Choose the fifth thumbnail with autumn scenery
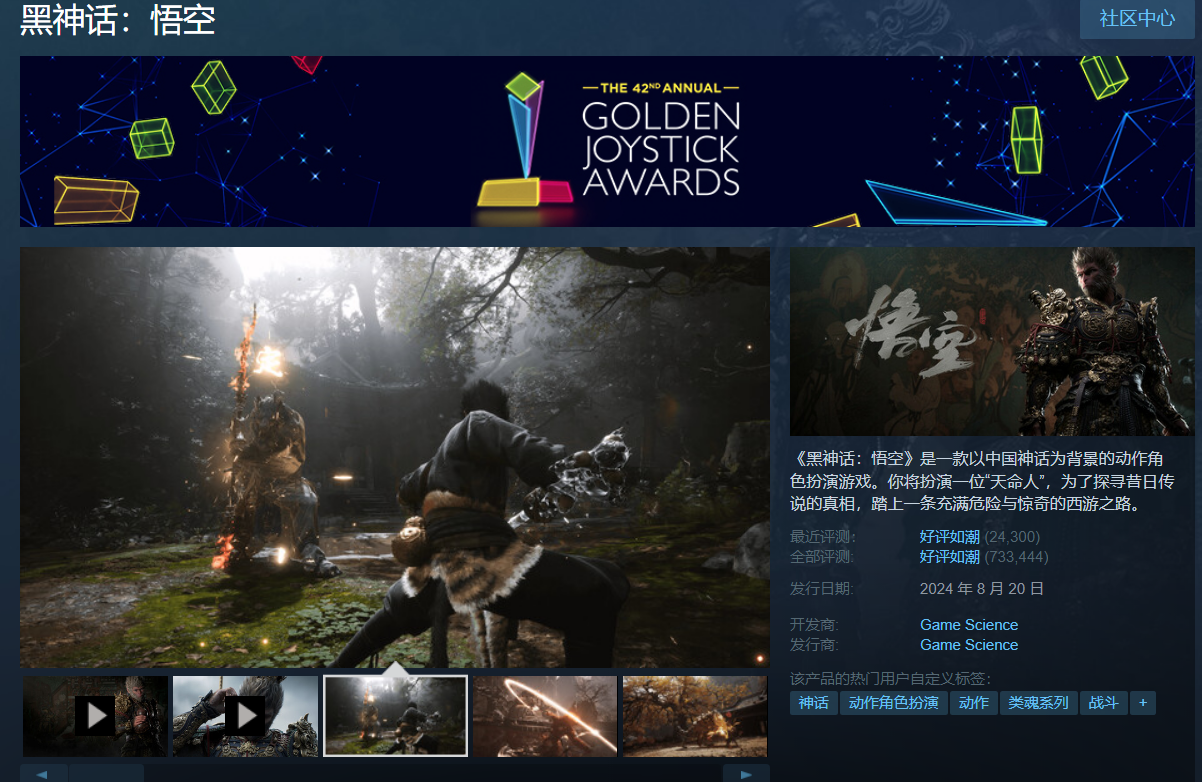The width and height of the screenshot is (1202, 782). 694,716
